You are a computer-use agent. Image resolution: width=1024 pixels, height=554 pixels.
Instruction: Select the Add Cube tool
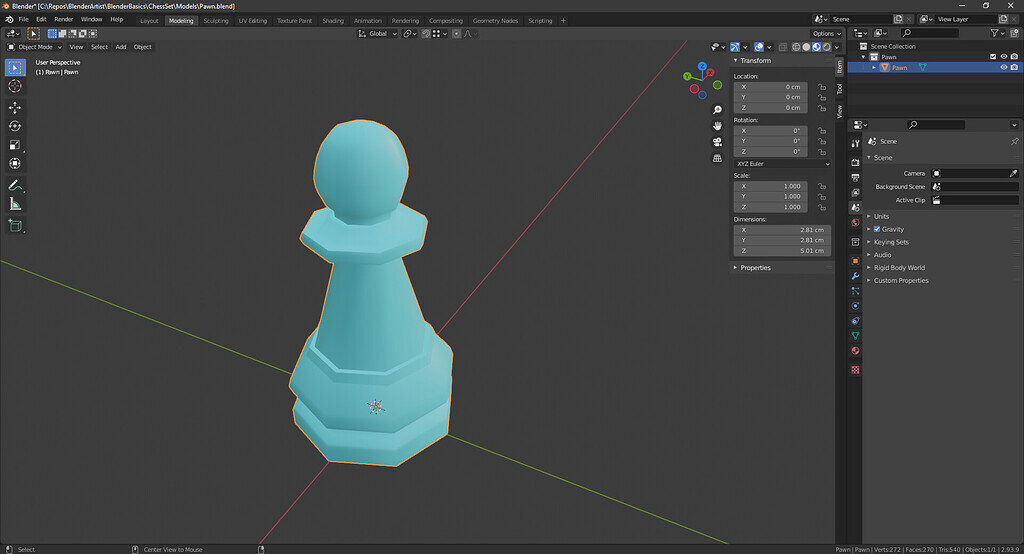point(15,226)
